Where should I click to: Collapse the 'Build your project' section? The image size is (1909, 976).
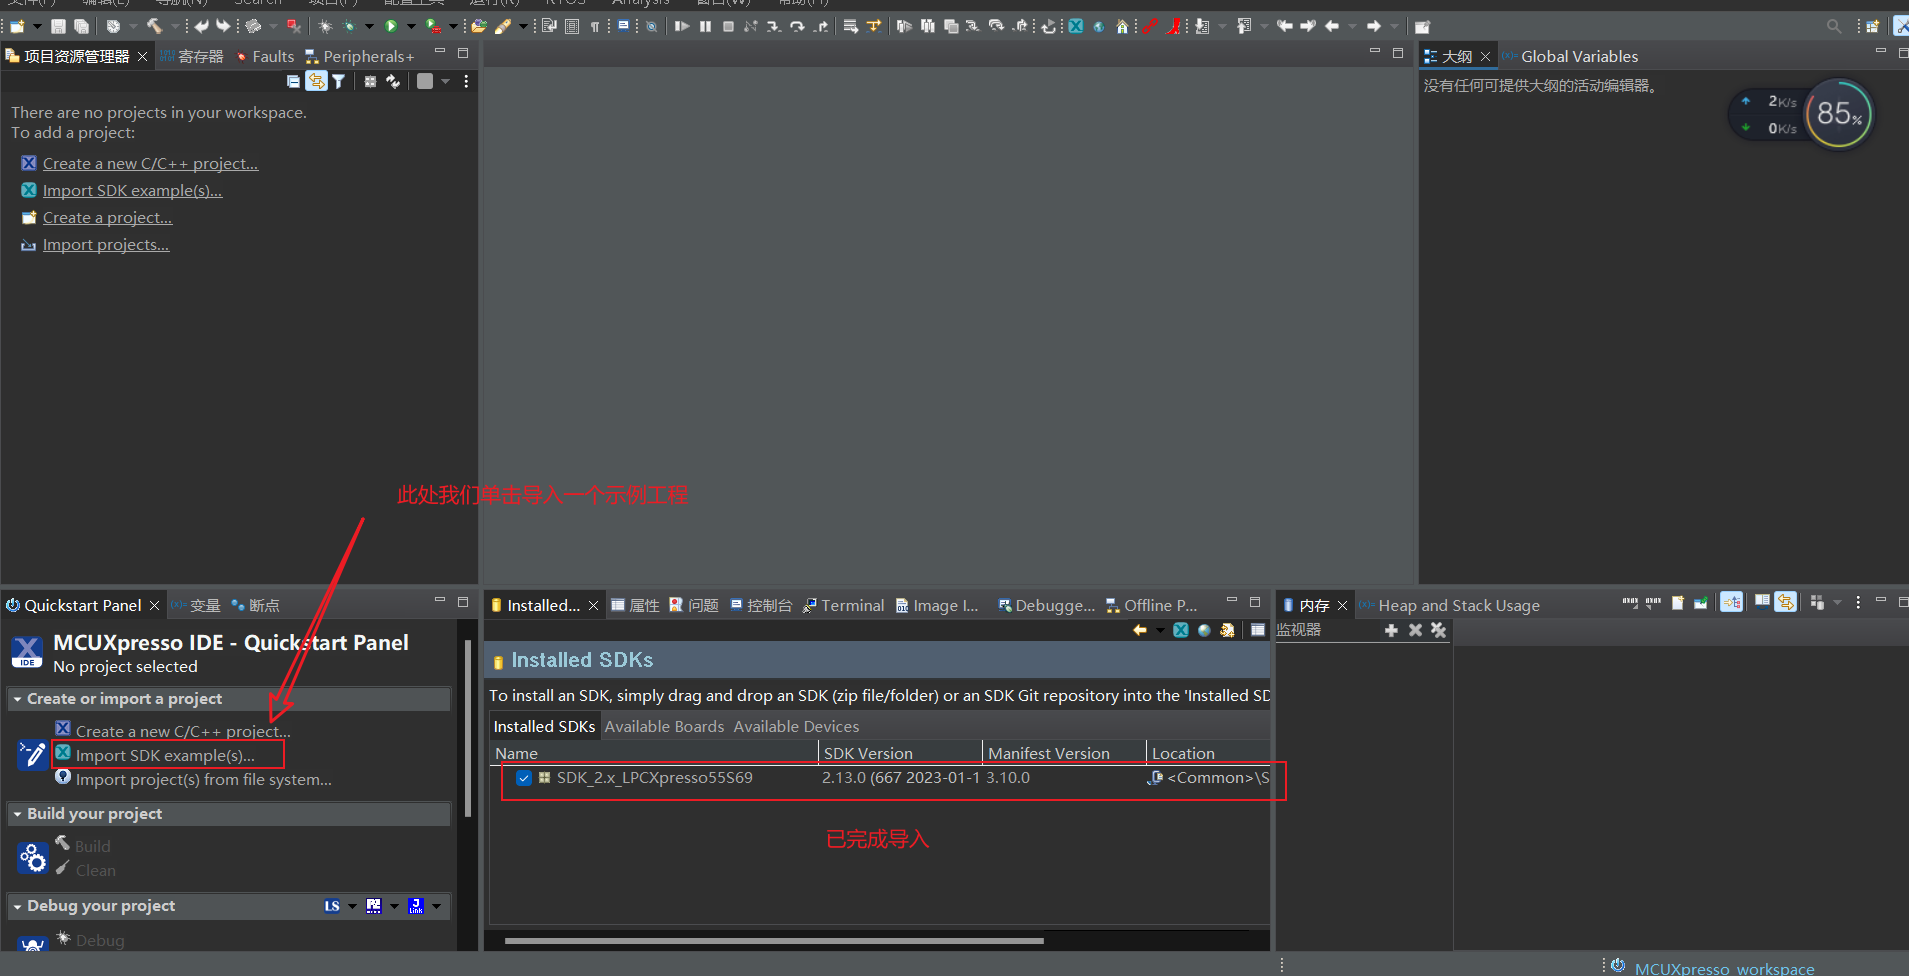(17, 814)
